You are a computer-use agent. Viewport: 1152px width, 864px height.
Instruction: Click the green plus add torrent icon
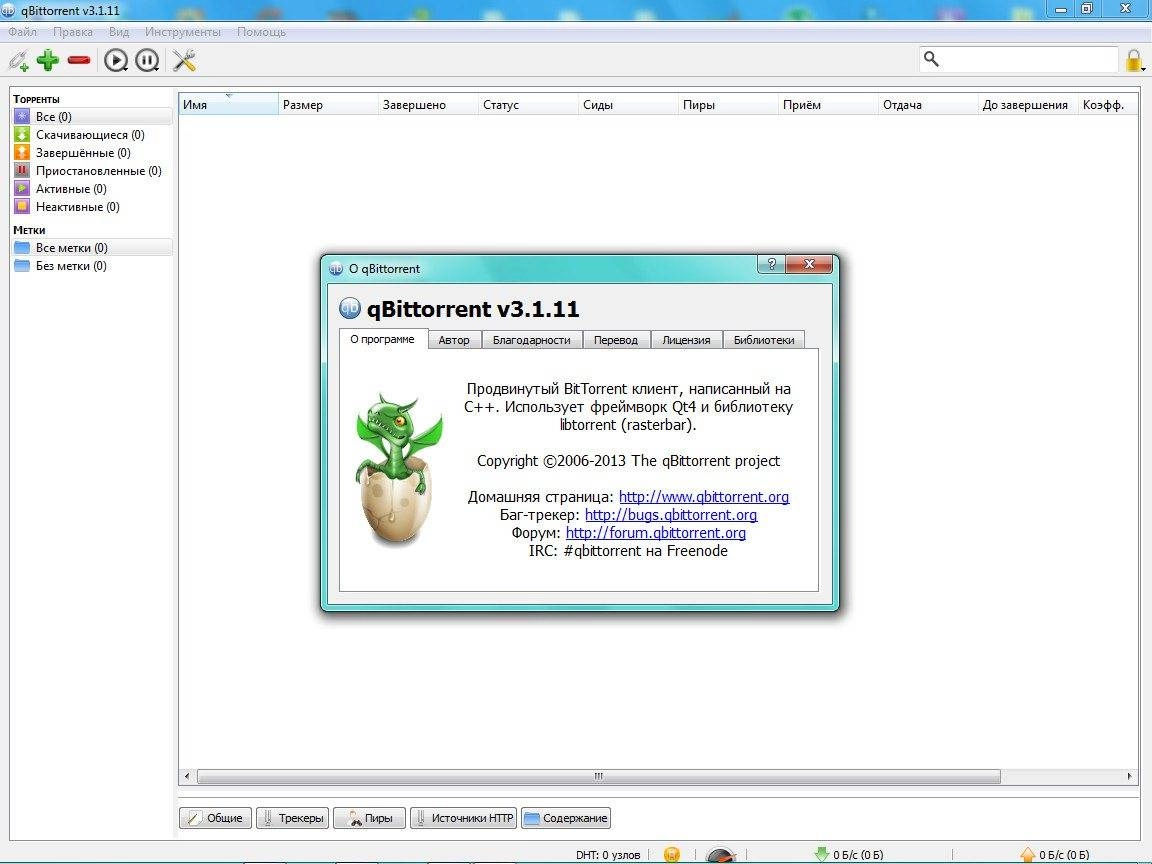pyautogui.click(x=48, y=60)
